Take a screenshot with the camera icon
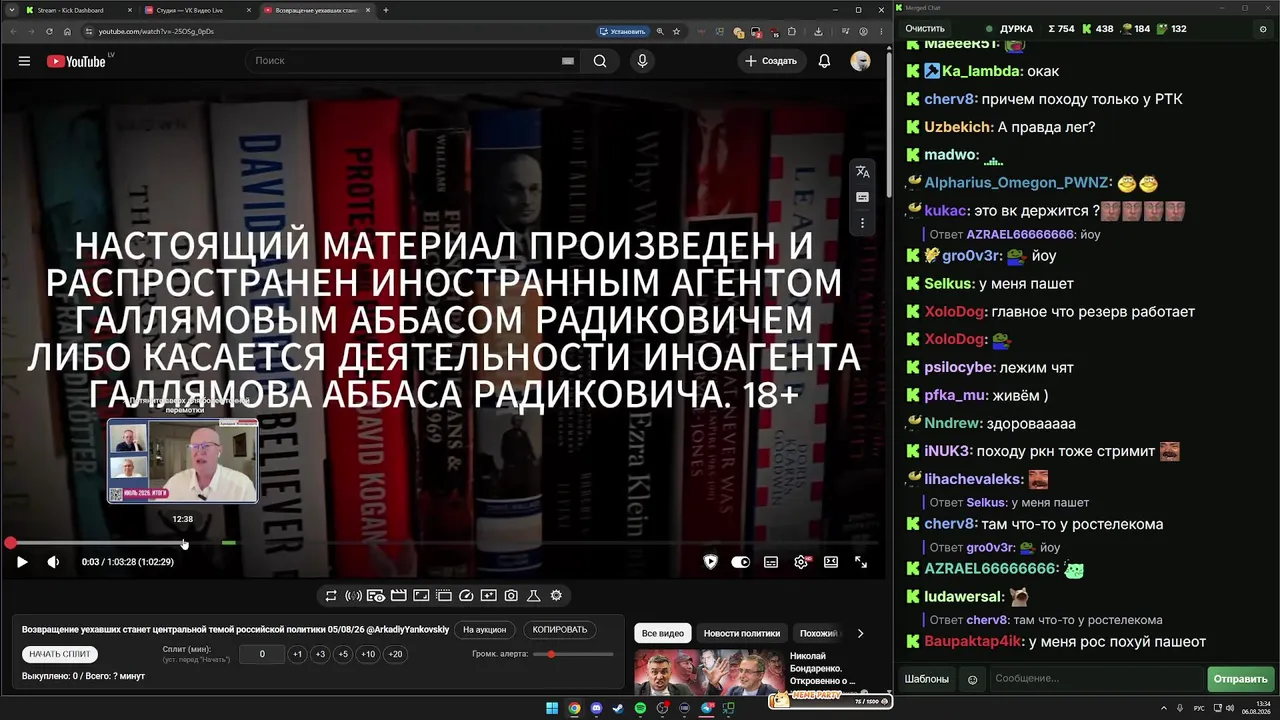 (x=511, y=596)
